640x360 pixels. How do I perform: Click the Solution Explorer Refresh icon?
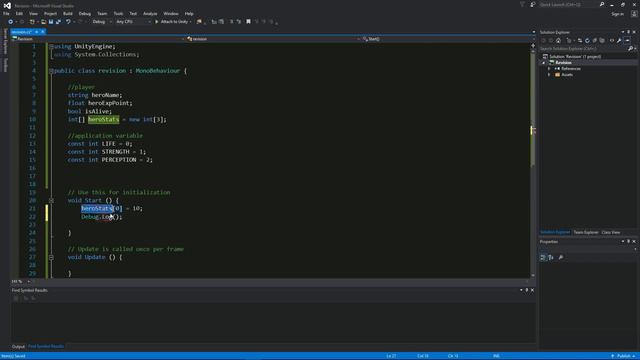point(587,40)
